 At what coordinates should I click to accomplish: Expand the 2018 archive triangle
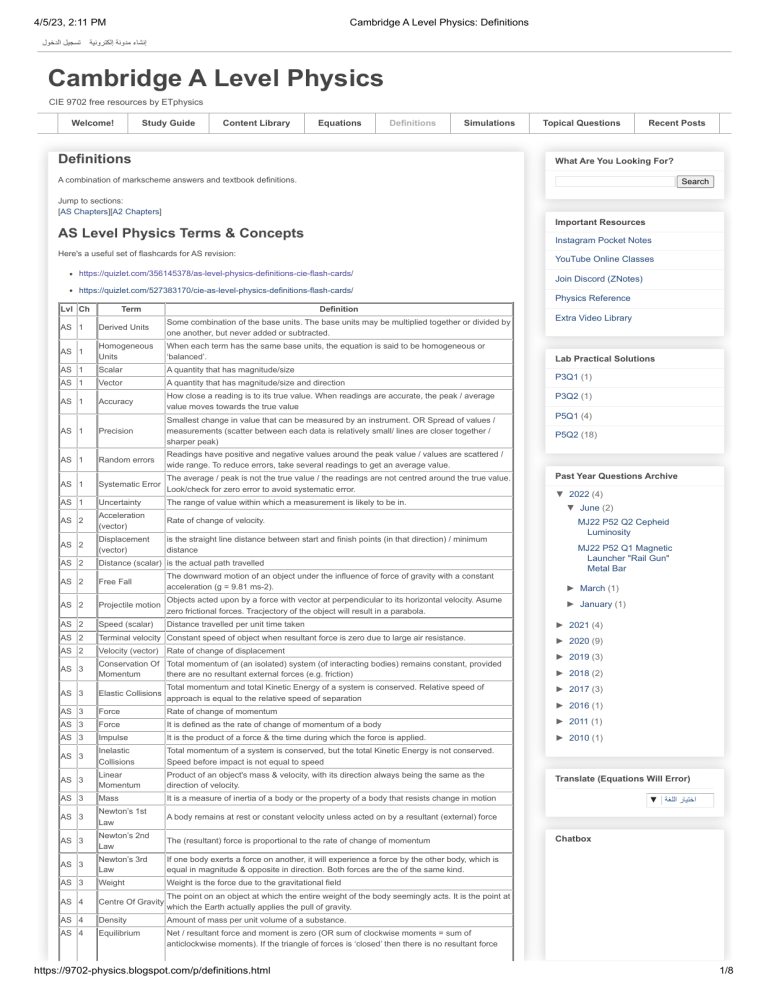click(x=560, y=673)
